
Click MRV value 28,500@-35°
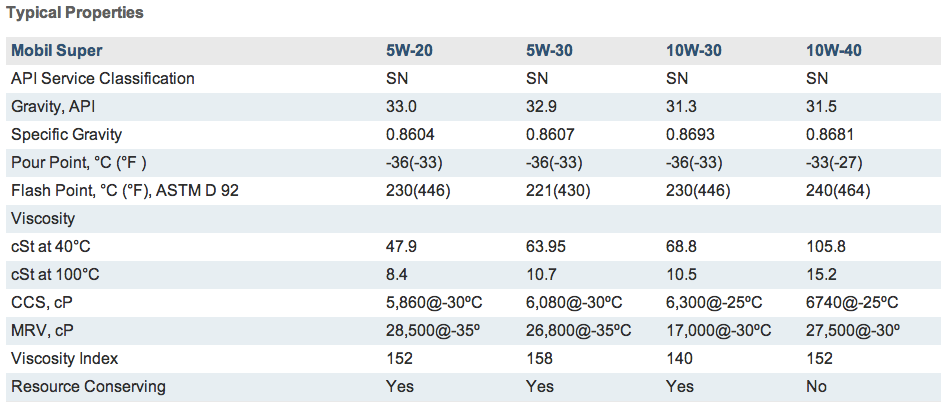433,330
